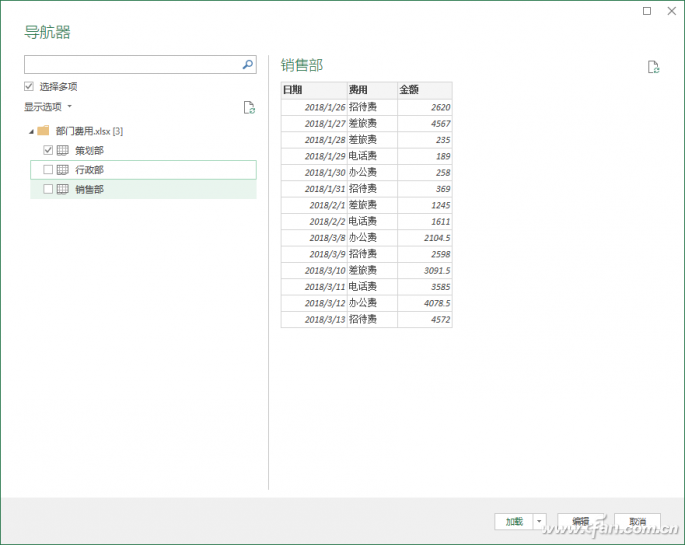Check the 销售部 sheet checkbox

click(x=48, y=189)
